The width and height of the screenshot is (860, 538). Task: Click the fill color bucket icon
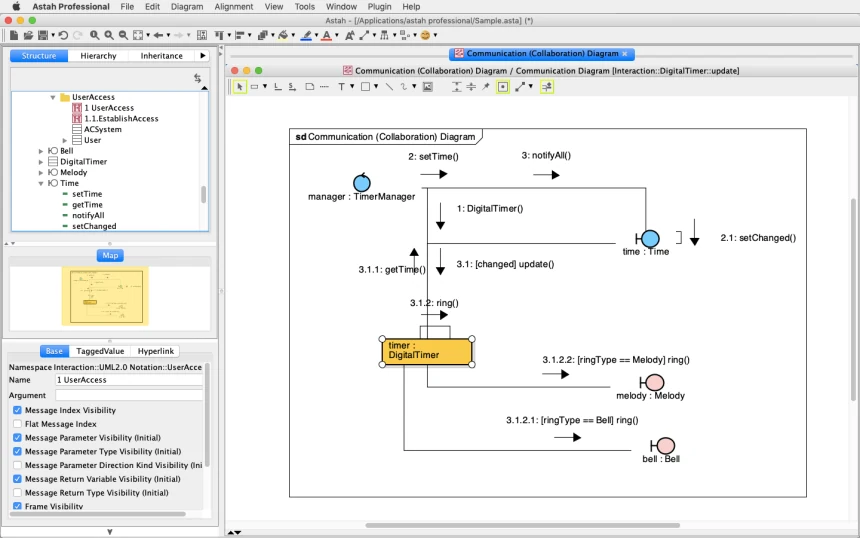point(283,35)
